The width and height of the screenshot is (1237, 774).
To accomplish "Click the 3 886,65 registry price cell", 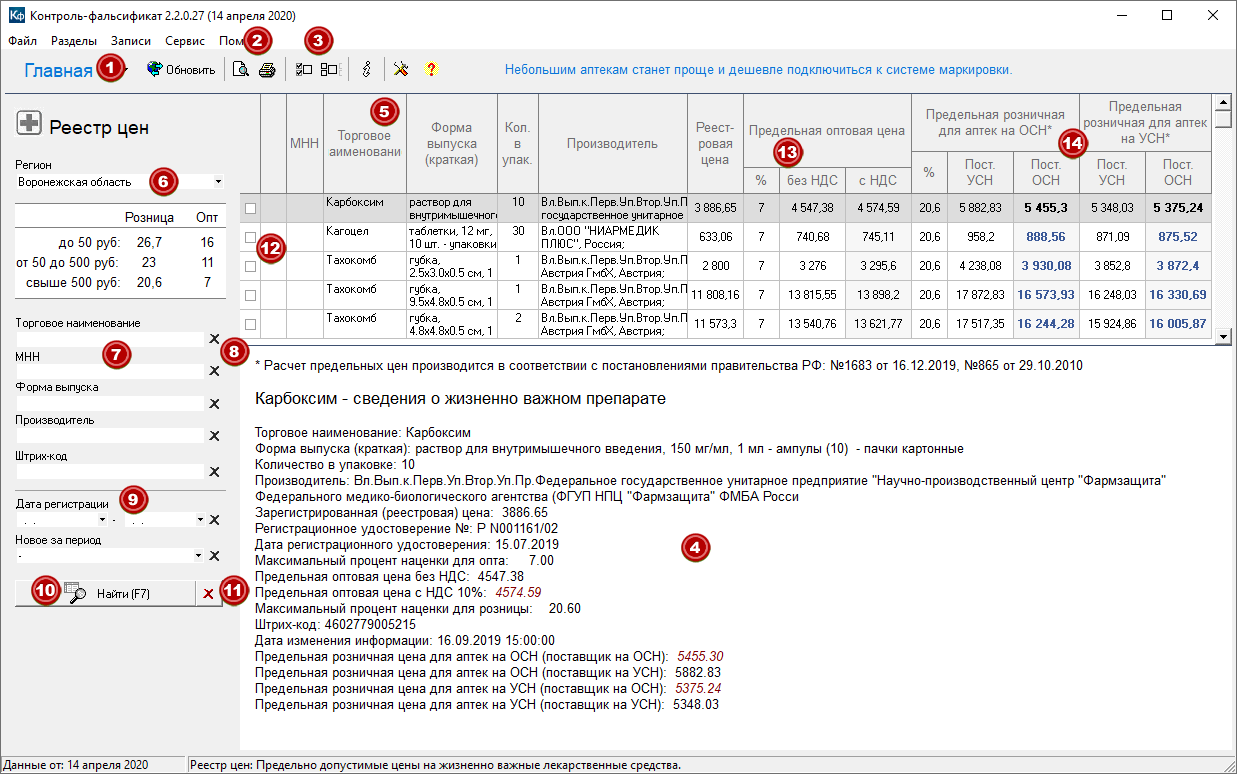I will 714,208.
